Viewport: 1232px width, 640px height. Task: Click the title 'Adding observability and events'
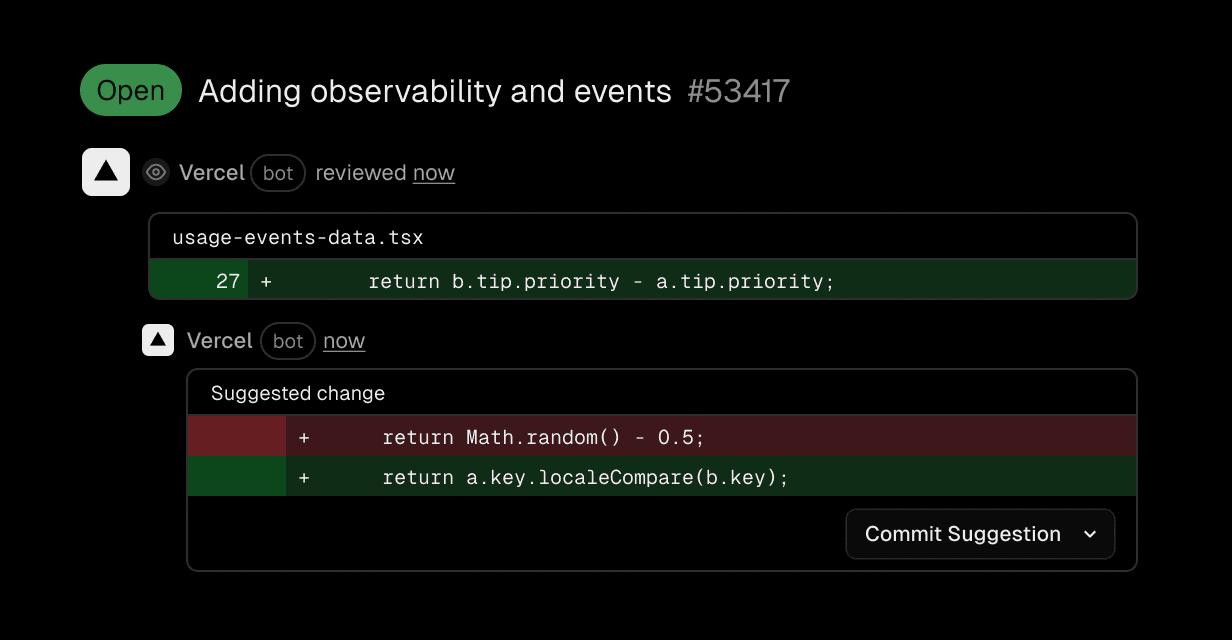pos(435,91)
